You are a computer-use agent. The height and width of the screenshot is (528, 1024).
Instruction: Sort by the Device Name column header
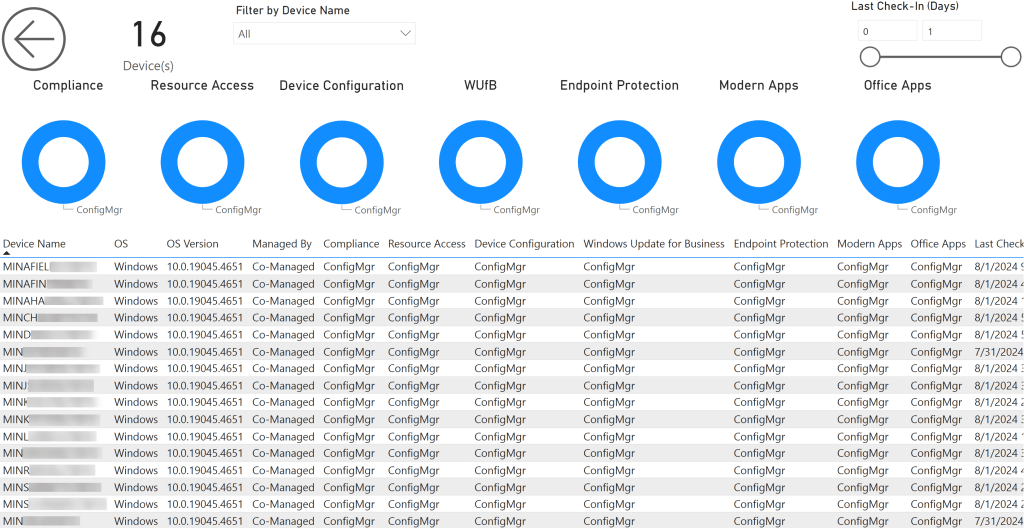click(34, 244)
